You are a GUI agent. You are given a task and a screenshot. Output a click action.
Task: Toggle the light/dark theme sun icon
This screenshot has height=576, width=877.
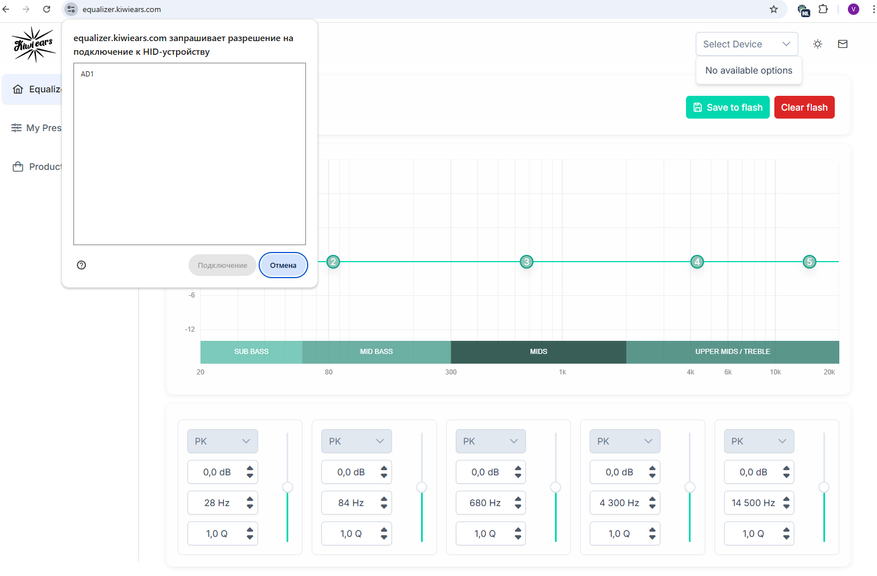(x=818, y=44)
